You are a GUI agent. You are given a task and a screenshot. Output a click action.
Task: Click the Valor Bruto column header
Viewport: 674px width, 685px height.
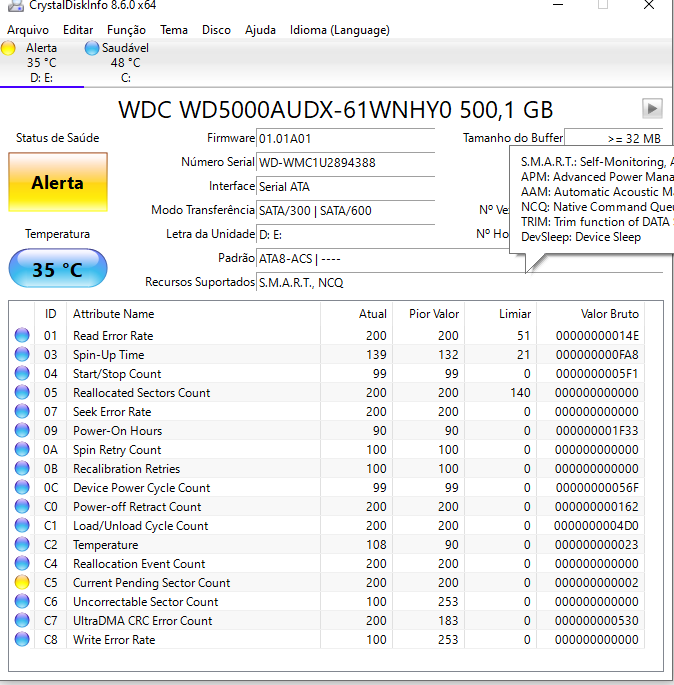click(591, 314)
